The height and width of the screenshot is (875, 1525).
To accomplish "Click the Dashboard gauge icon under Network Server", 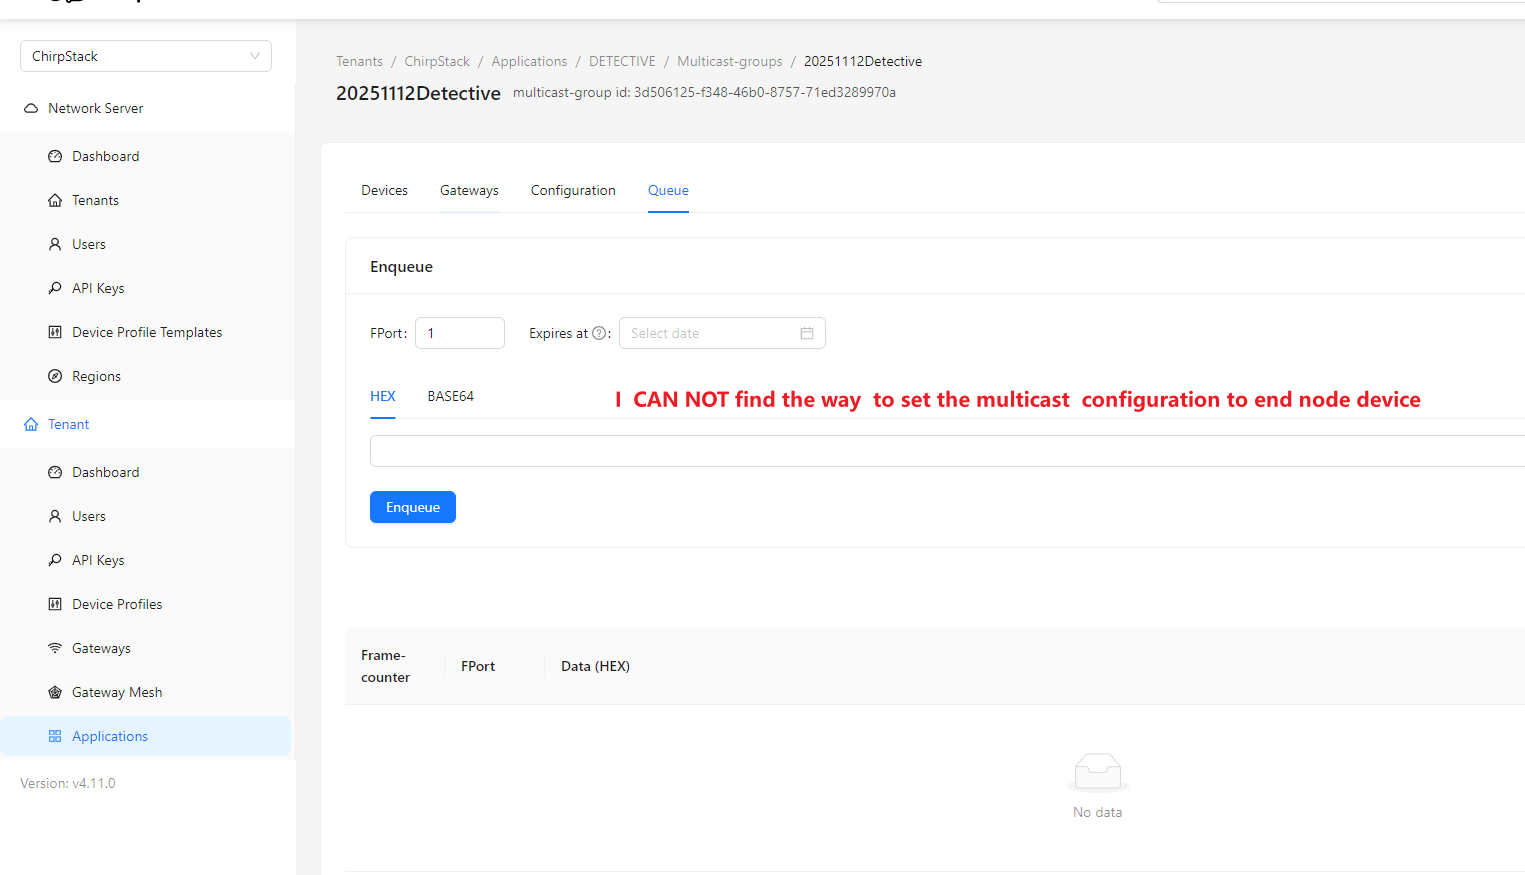I will point(55,156).
